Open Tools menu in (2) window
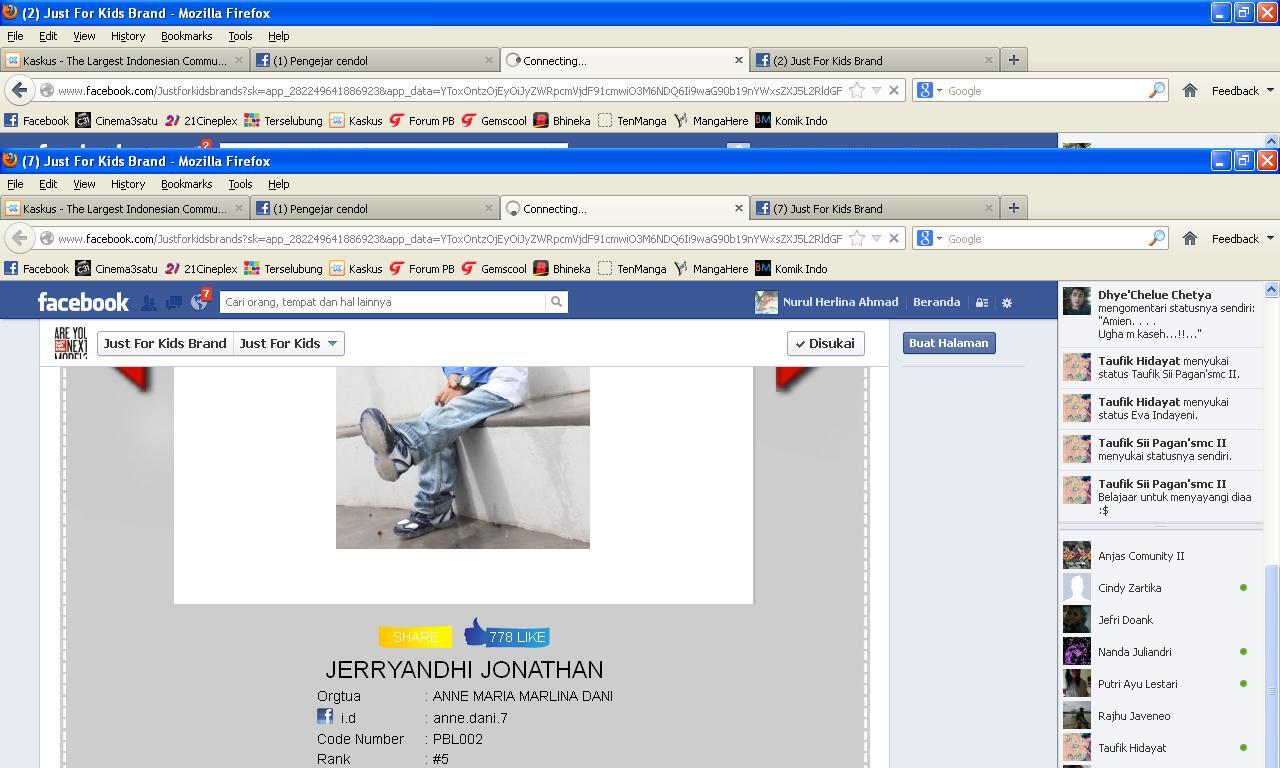The image size is (1280, 768). 240,36
